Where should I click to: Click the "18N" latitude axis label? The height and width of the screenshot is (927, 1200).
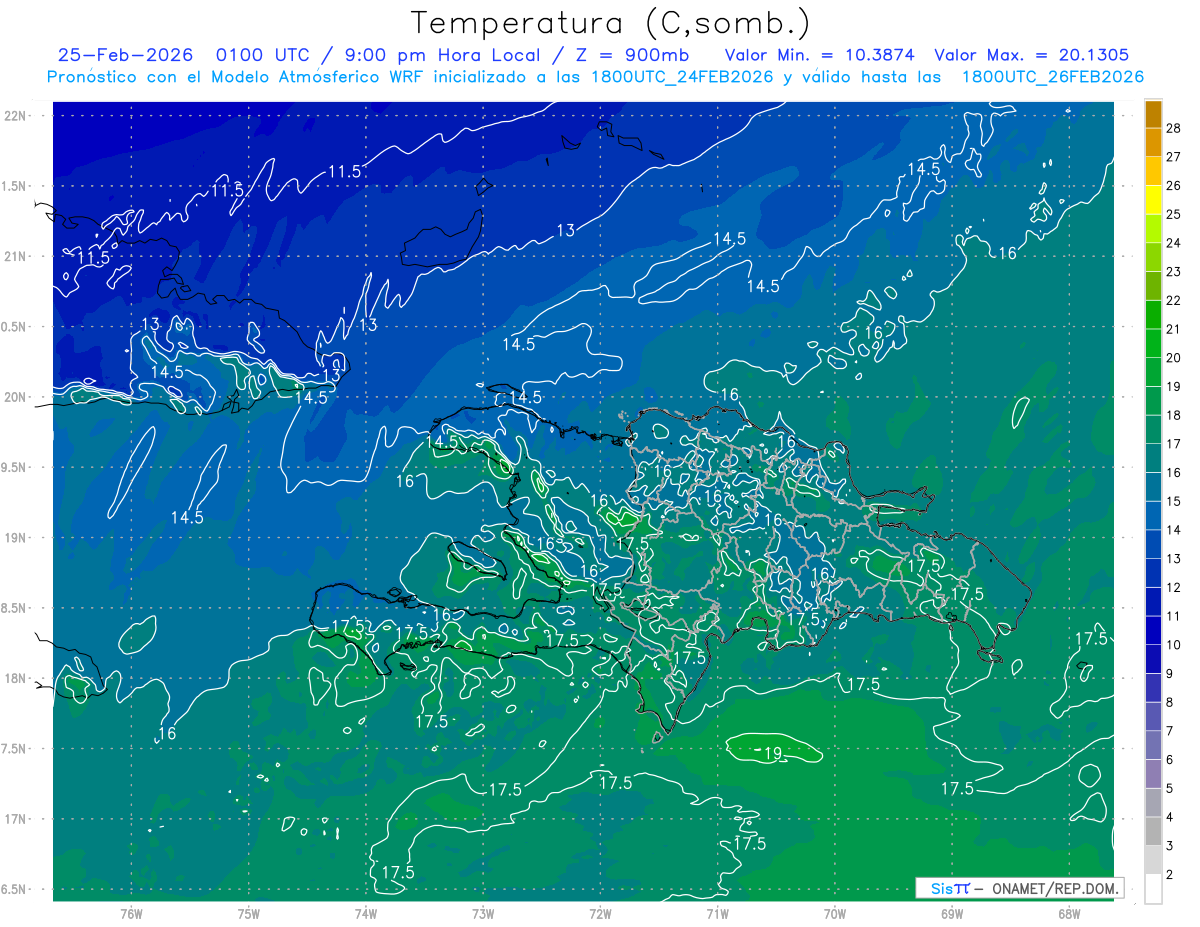click(15, 678)
